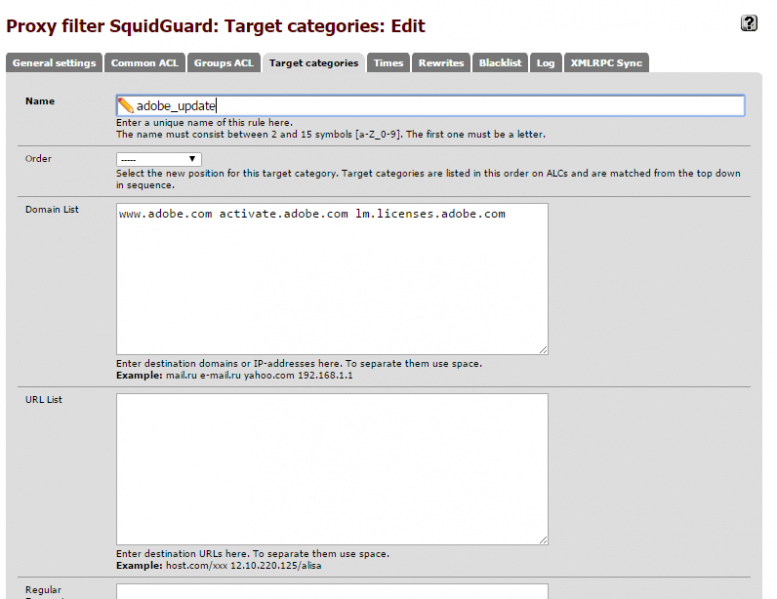Click the 'Enter a unique name' hint

point(204,122)
